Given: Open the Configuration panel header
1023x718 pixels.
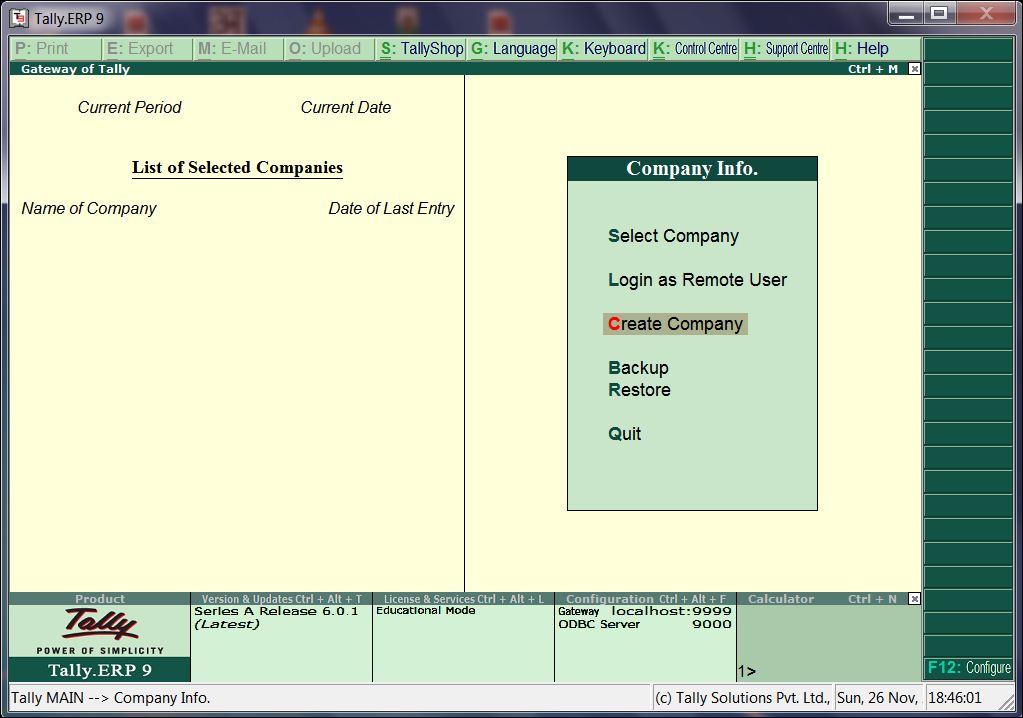Looking at the screenshot, I should 645,599.
